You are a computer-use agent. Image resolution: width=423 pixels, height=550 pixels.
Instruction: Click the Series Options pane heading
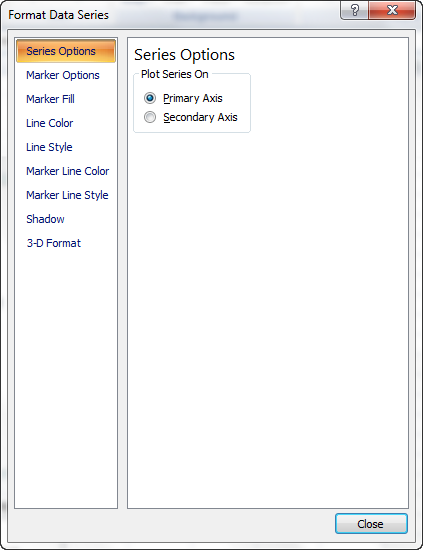click(184, 55)
